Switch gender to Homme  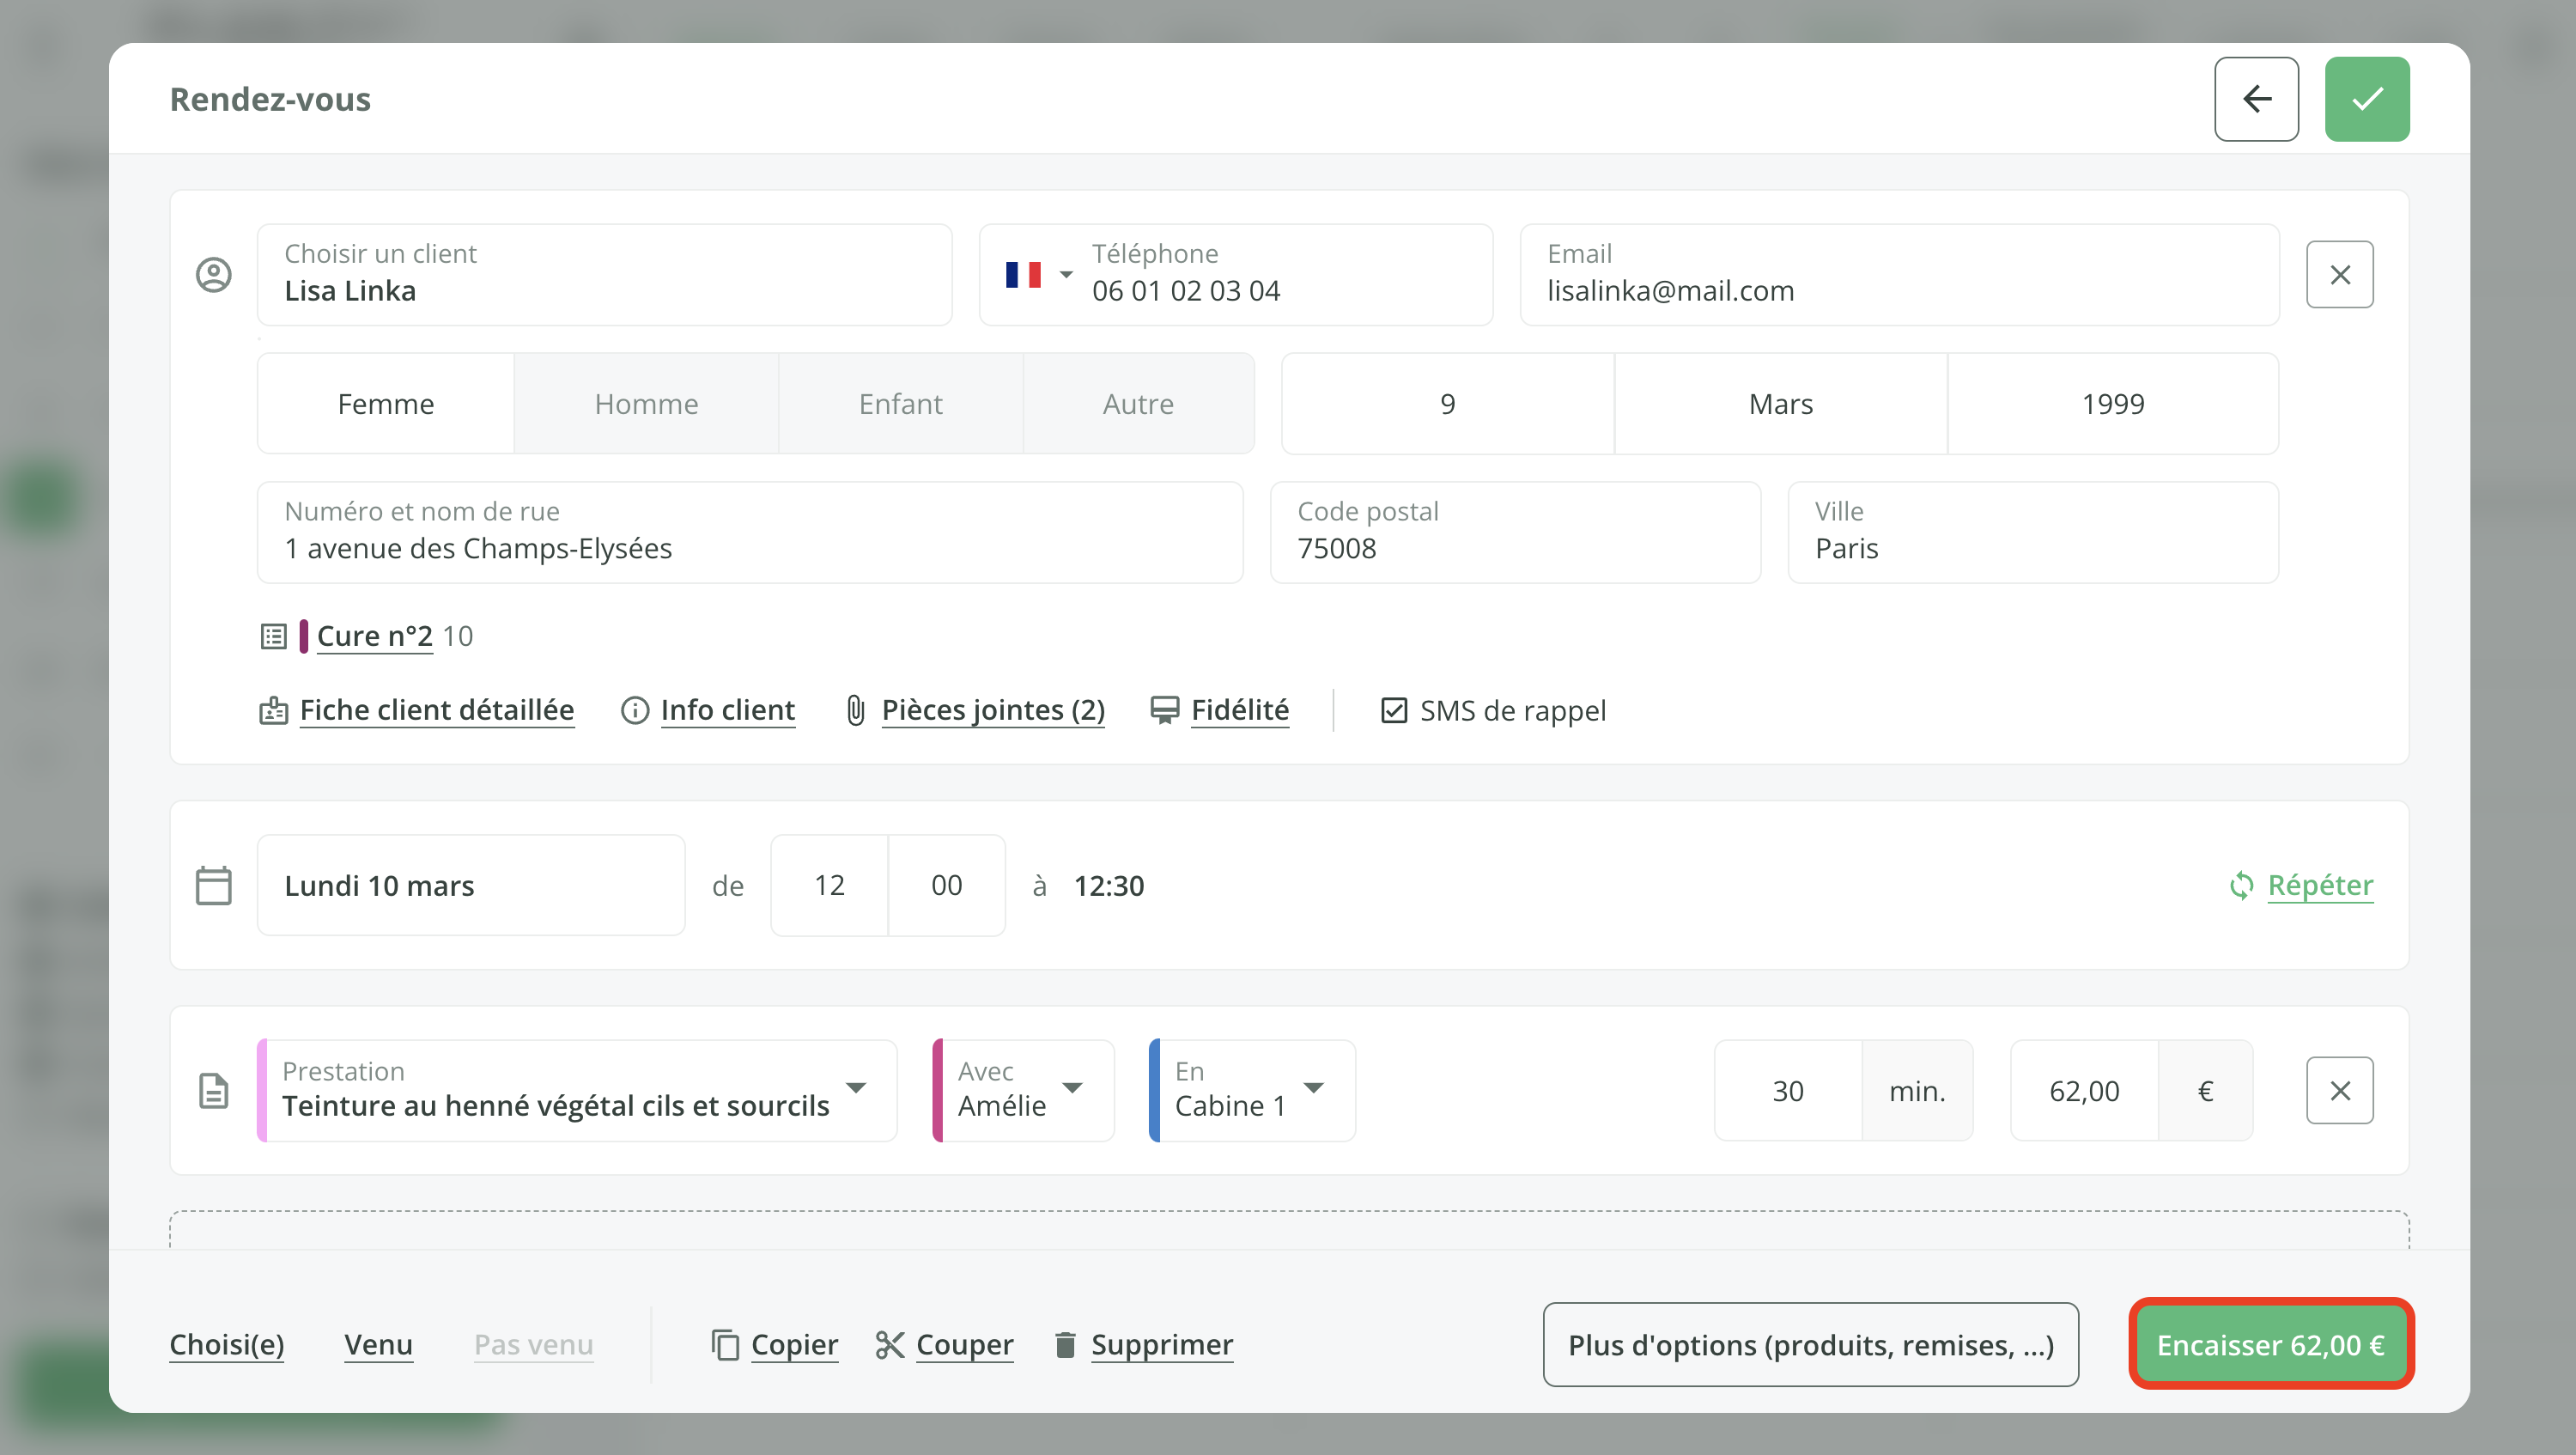point(646,403)
